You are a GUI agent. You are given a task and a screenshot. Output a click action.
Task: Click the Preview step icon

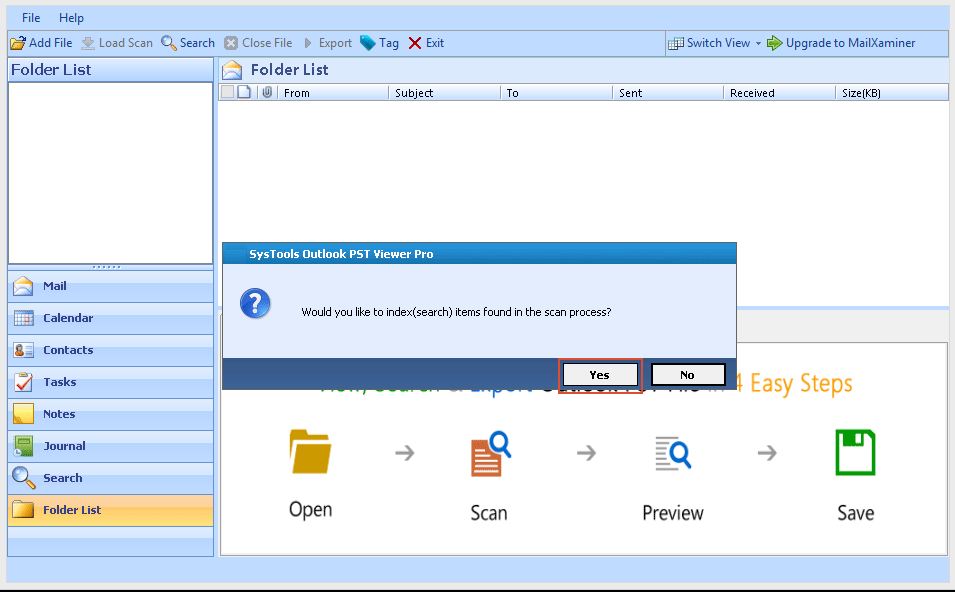click(x=673, y=454)
